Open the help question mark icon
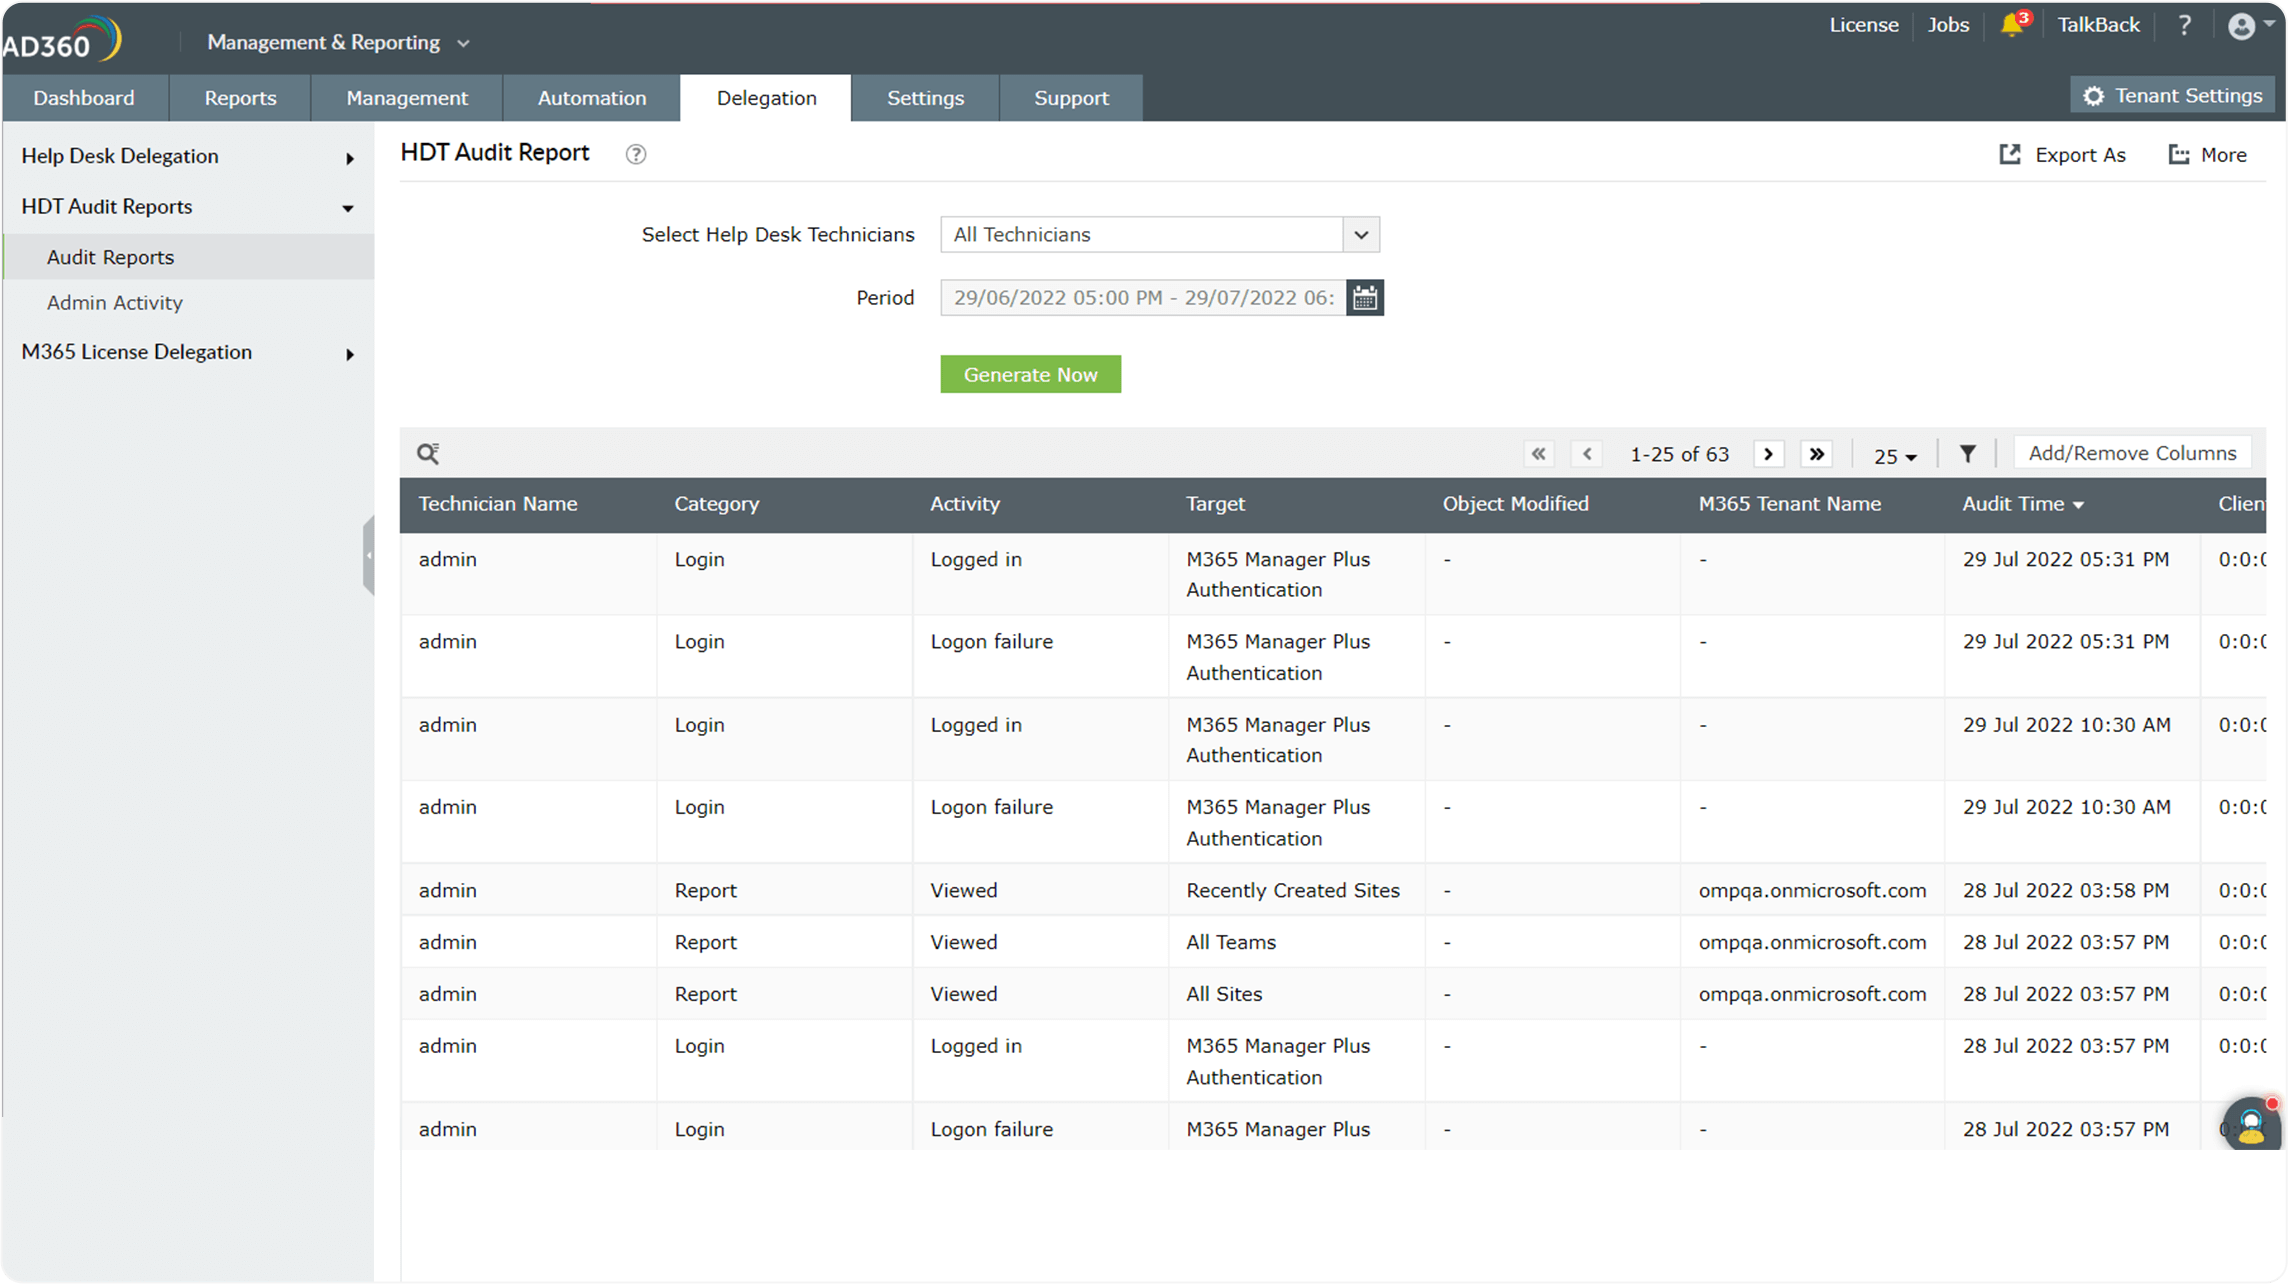 pyautogui.click(x=2184, y=26)
